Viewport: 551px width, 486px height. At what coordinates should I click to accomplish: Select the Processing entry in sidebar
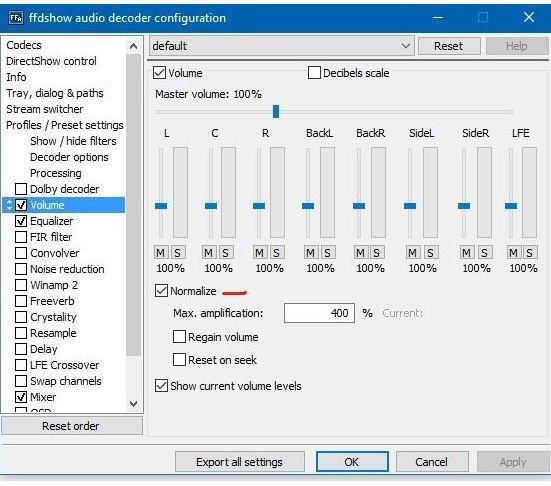[56, 173]
